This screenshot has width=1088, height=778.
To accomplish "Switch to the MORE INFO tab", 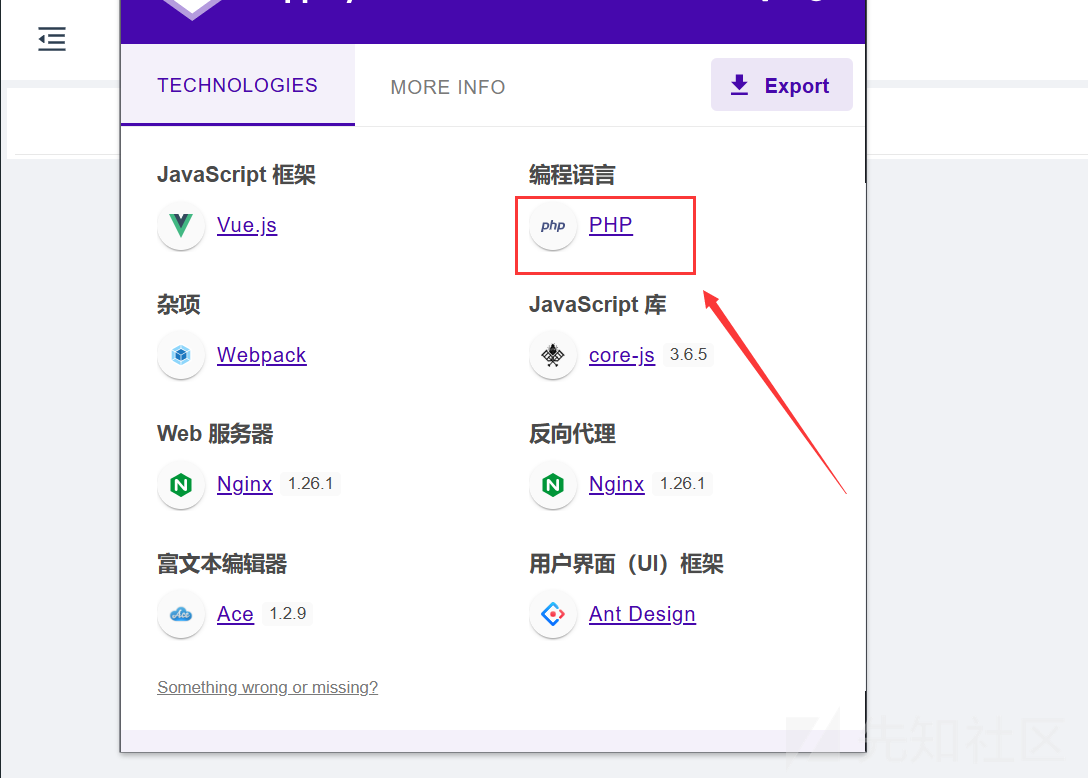I will tap(448, 87).
